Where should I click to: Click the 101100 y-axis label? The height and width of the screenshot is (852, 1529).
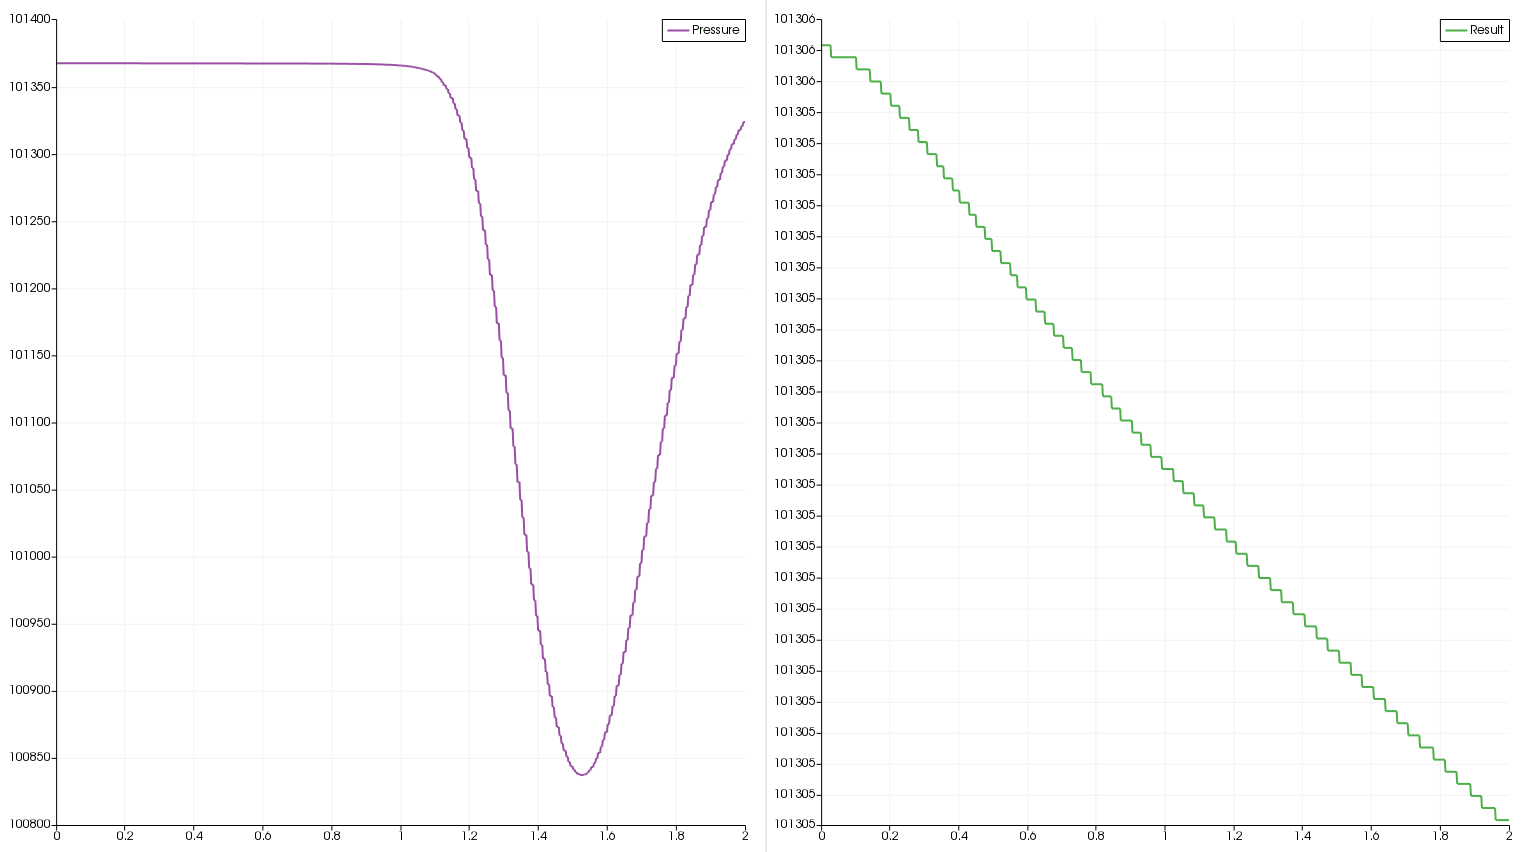(x=29, y=422)
